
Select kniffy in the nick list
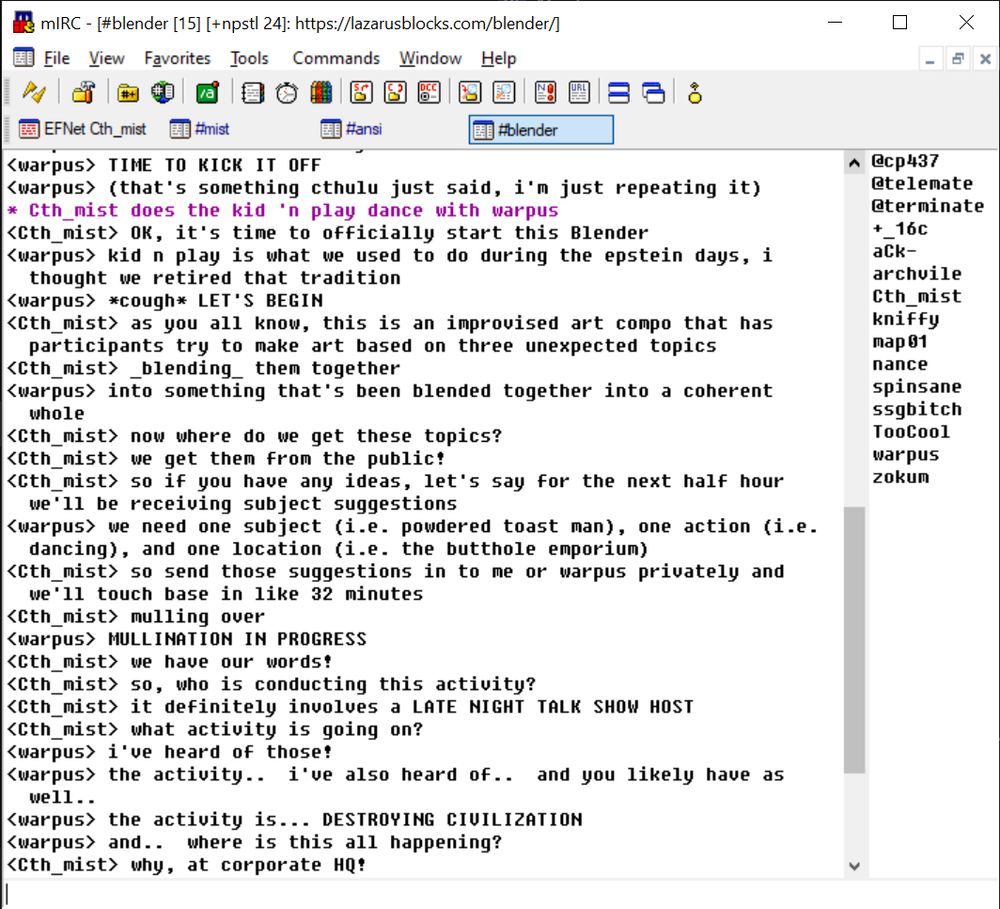coord(905,319)
